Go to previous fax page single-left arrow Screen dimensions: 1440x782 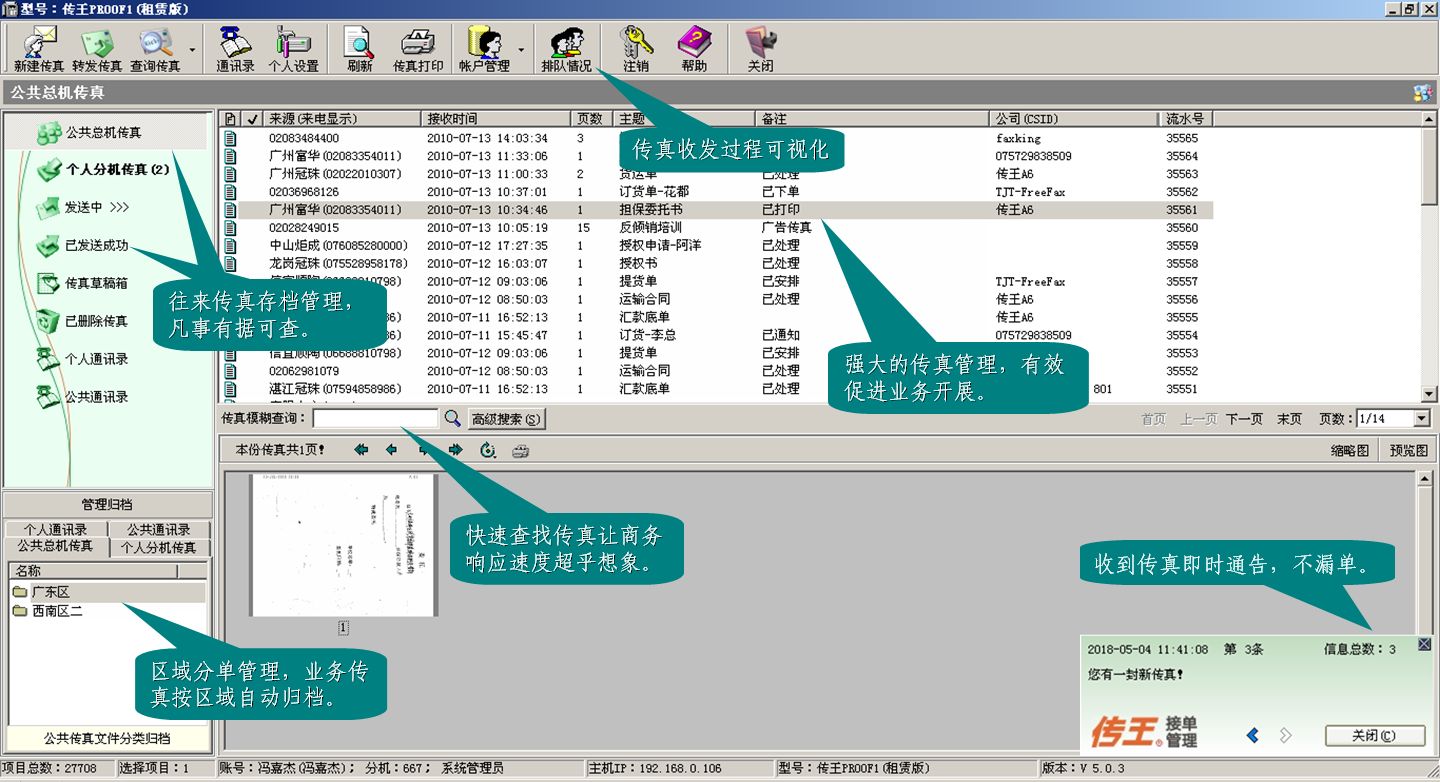tap(391, 450)
